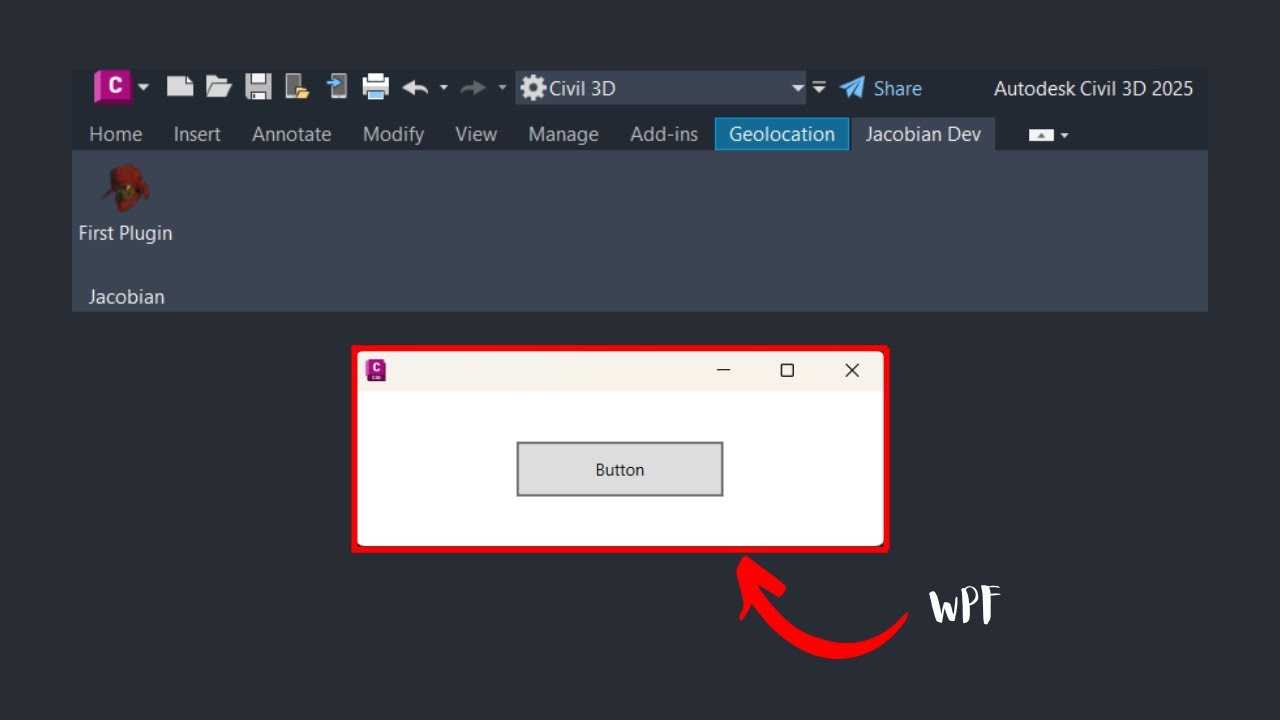Expand the redo history dropdown arrow
The width and height of the screenshot is (1280, 720).
click(x=502, y=88)
